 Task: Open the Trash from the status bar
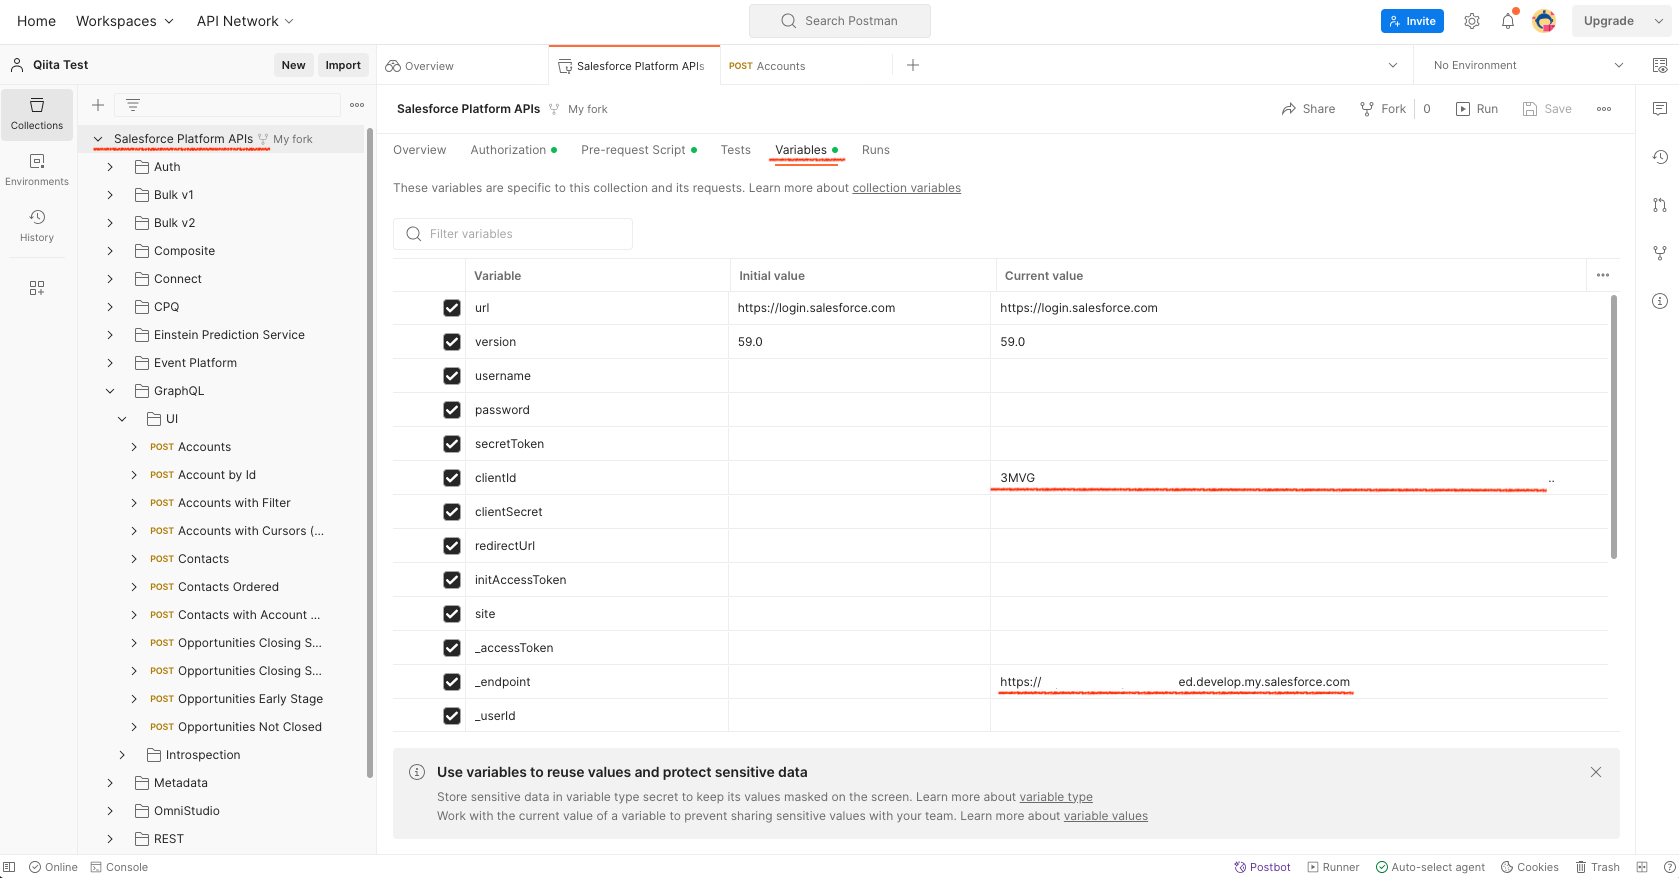pyautogui.click(x=1598, y=867)
